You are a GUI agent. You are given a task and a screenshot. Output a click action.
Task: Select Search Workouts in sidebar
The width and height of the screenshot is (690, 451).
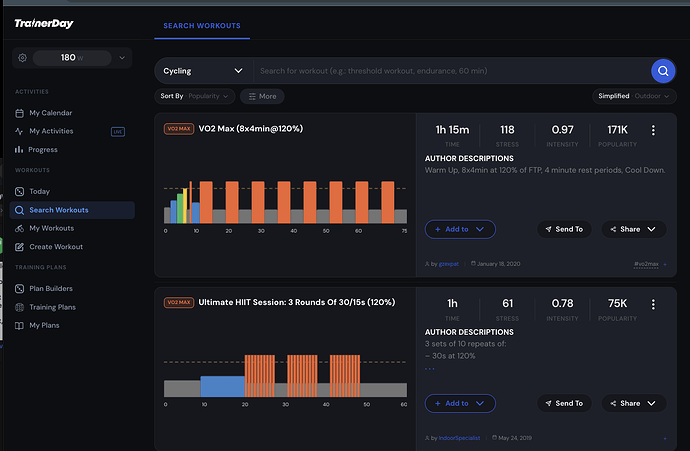click(x=72, y=210)
